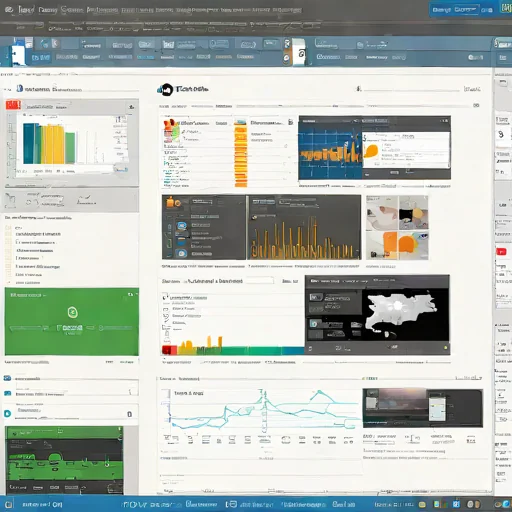Open the dark thumbnail with orange spike histogram
Image resolution: width=512 pixels, height=512 pixels.
[304, 227]
